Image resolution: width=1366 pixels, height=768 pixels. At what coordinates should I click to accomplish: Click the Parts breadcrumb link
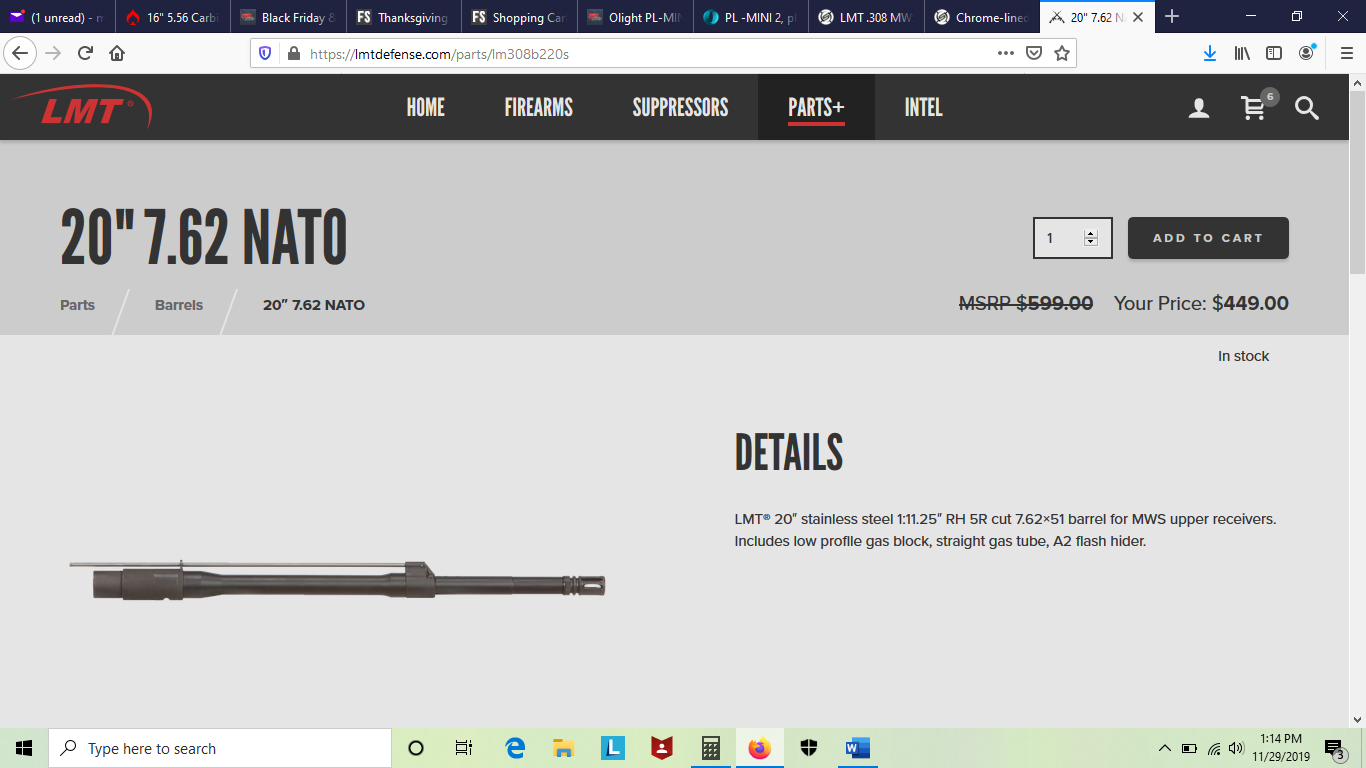click(x=77, y=305)
